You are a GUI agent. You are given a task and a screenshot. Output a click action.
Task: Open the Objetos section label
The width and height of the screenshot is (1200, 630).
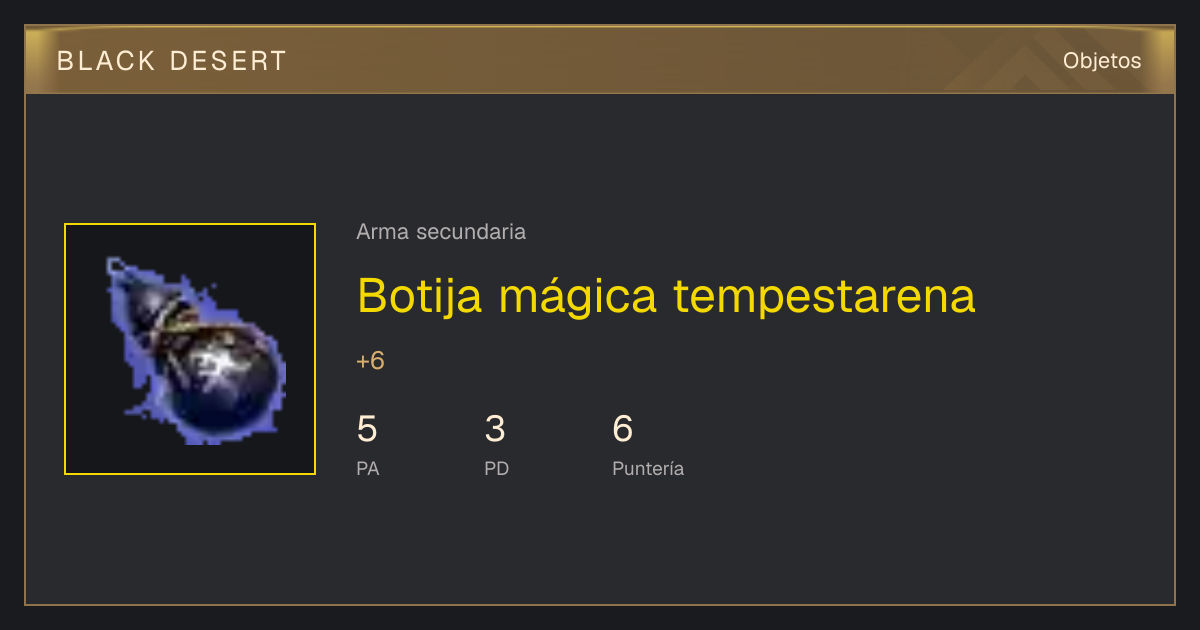coord(1102,61)
